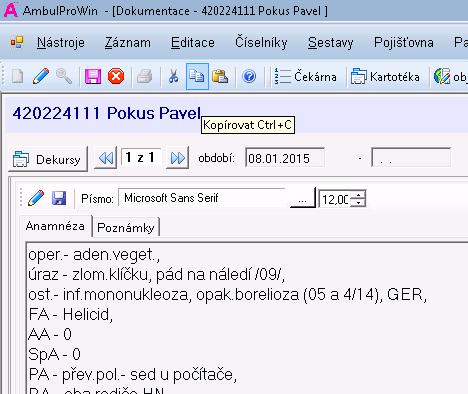Open the Editace menu
The height and width of the screenshot is (394, 468).
tap(193, 43)
